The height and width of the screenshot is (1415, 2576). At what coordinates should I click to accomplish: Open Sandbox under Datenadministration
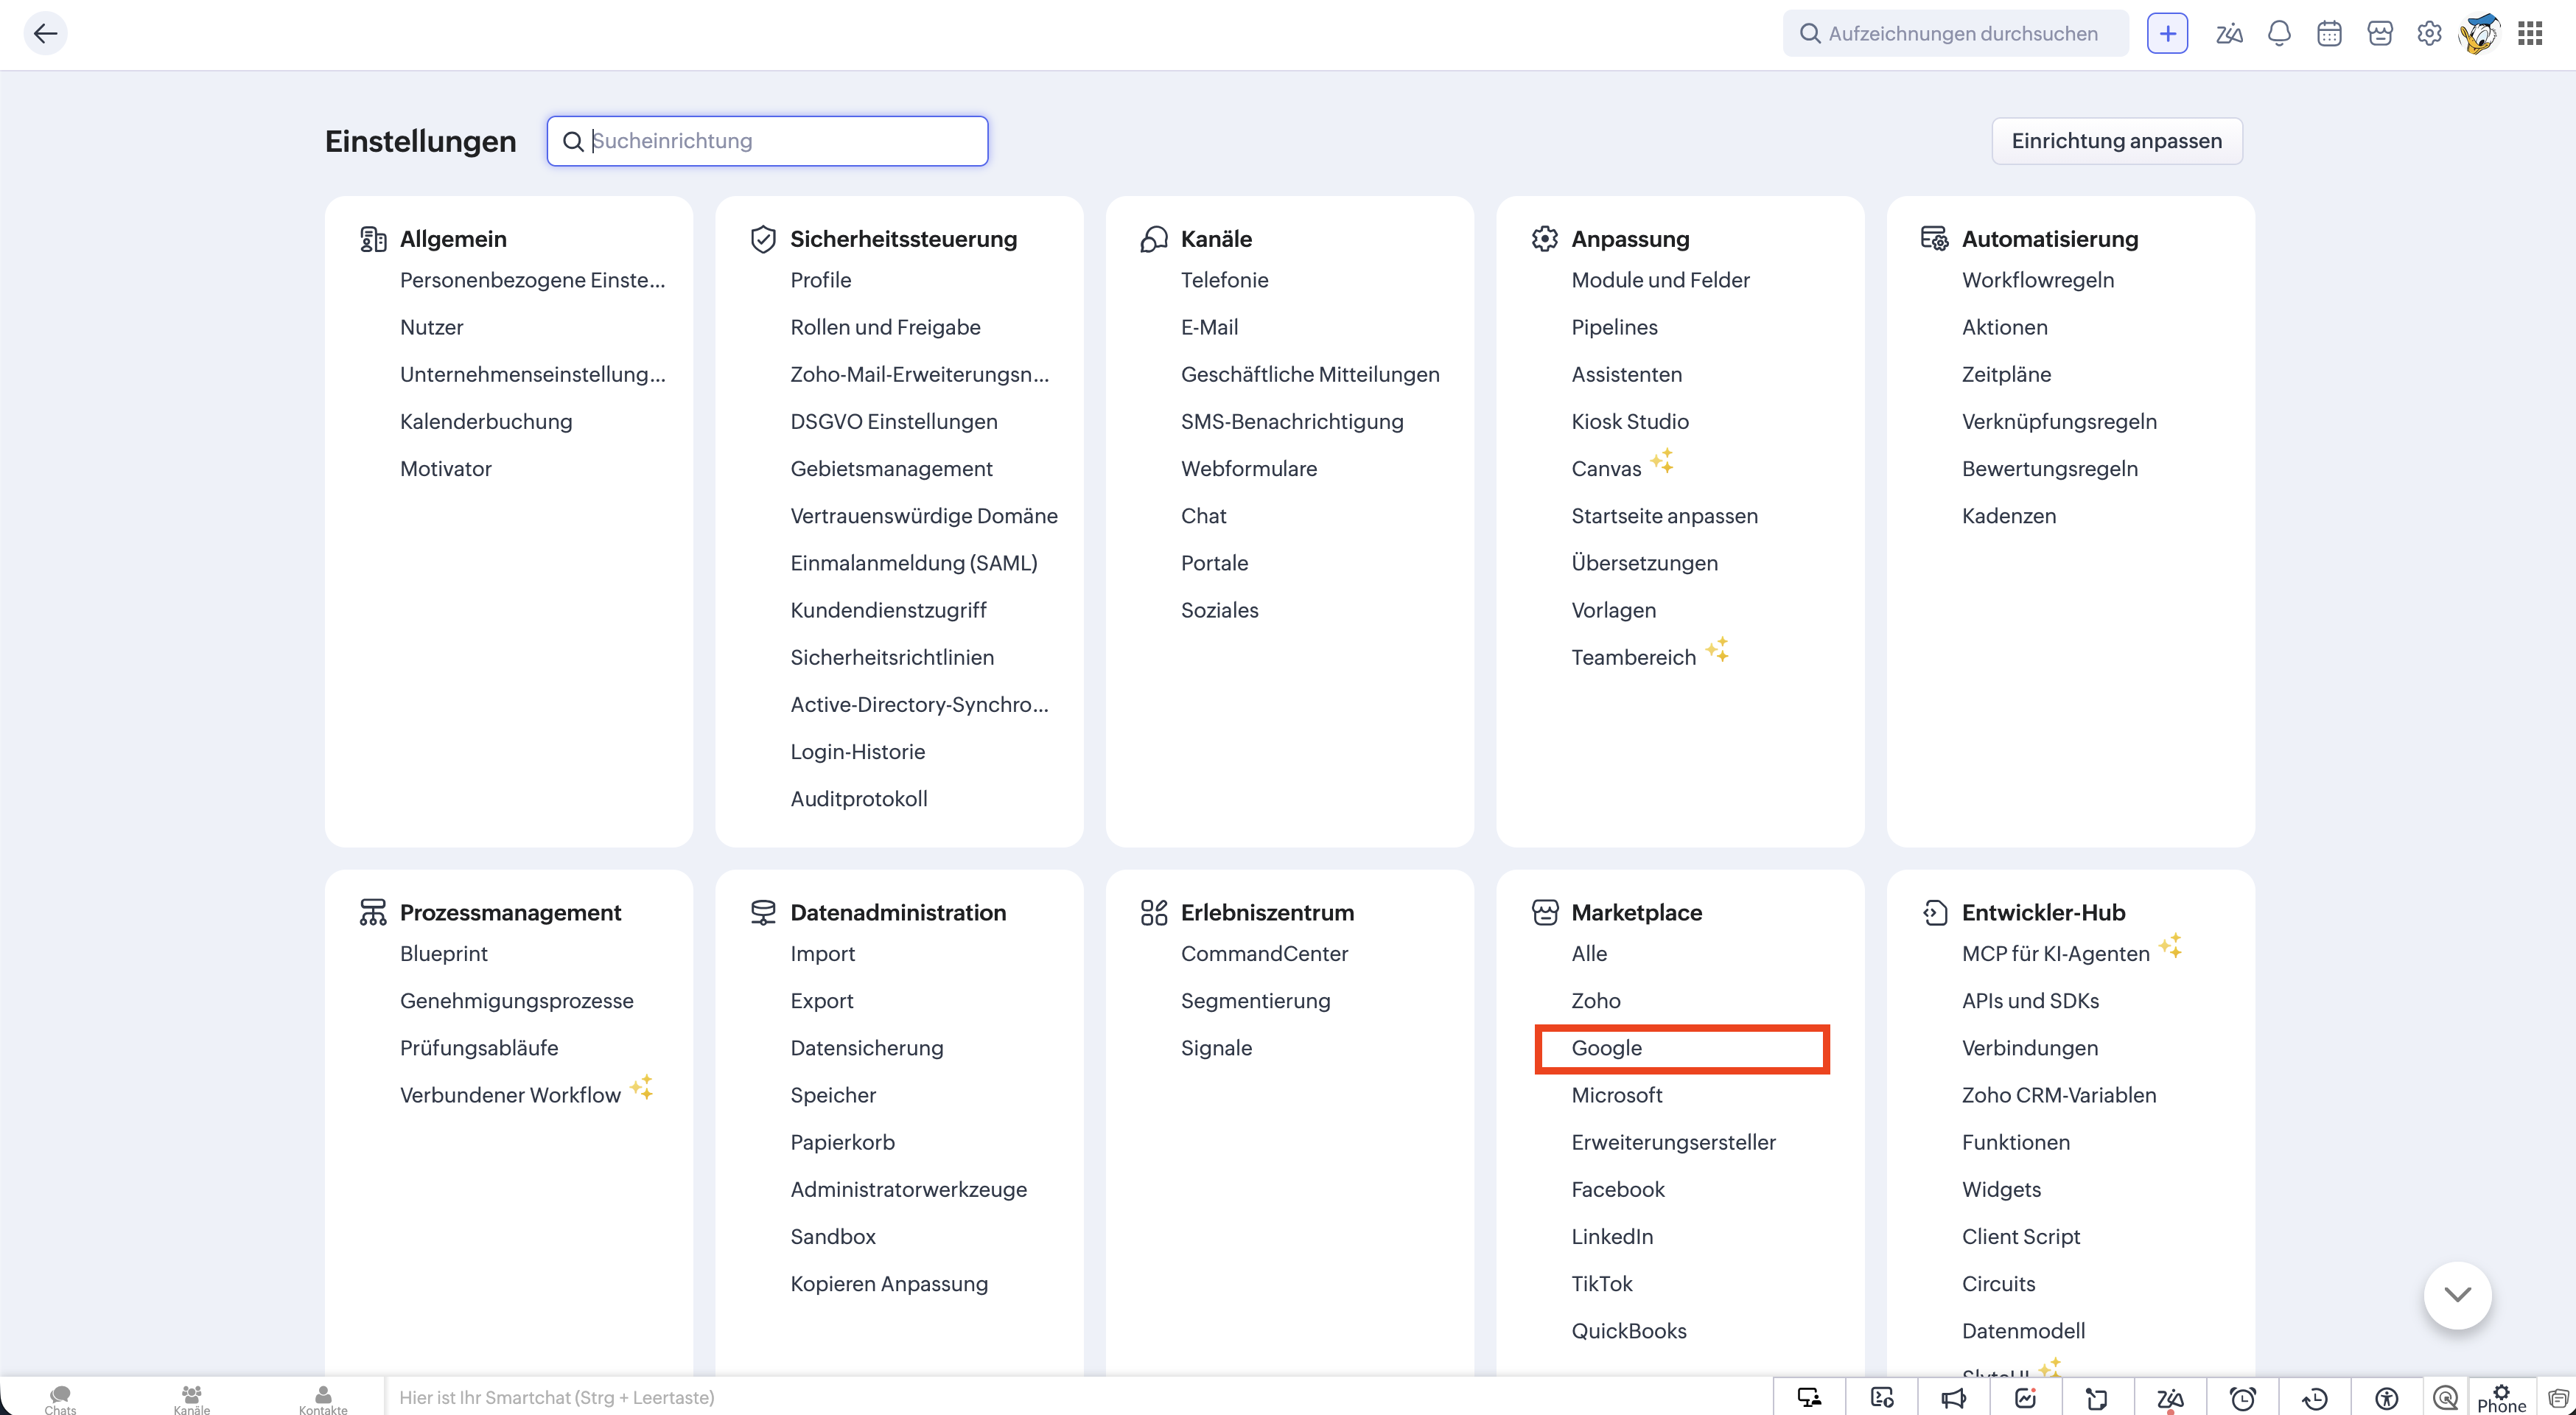(832, 1236)
